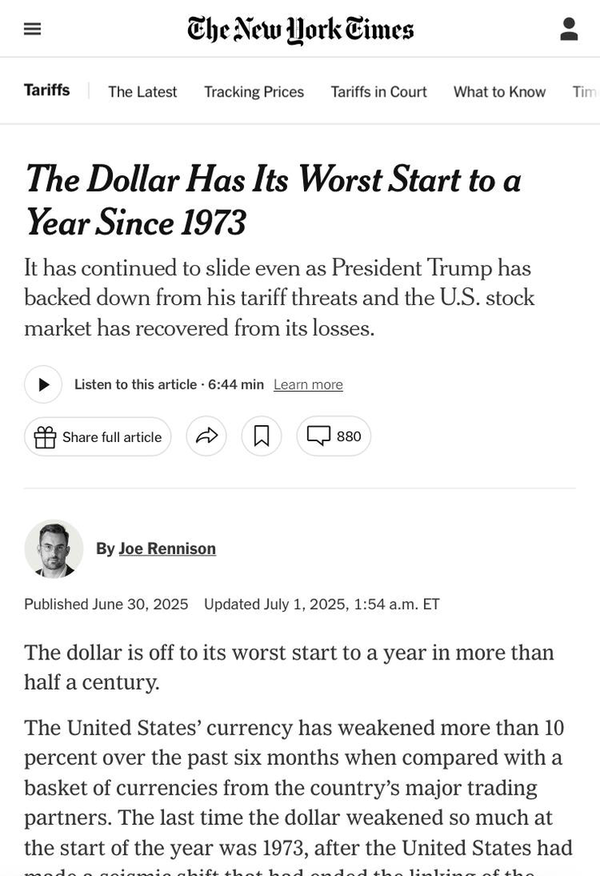Select the What to Know tab
This screenshot has width=600, height=876.
pos(500,91)
